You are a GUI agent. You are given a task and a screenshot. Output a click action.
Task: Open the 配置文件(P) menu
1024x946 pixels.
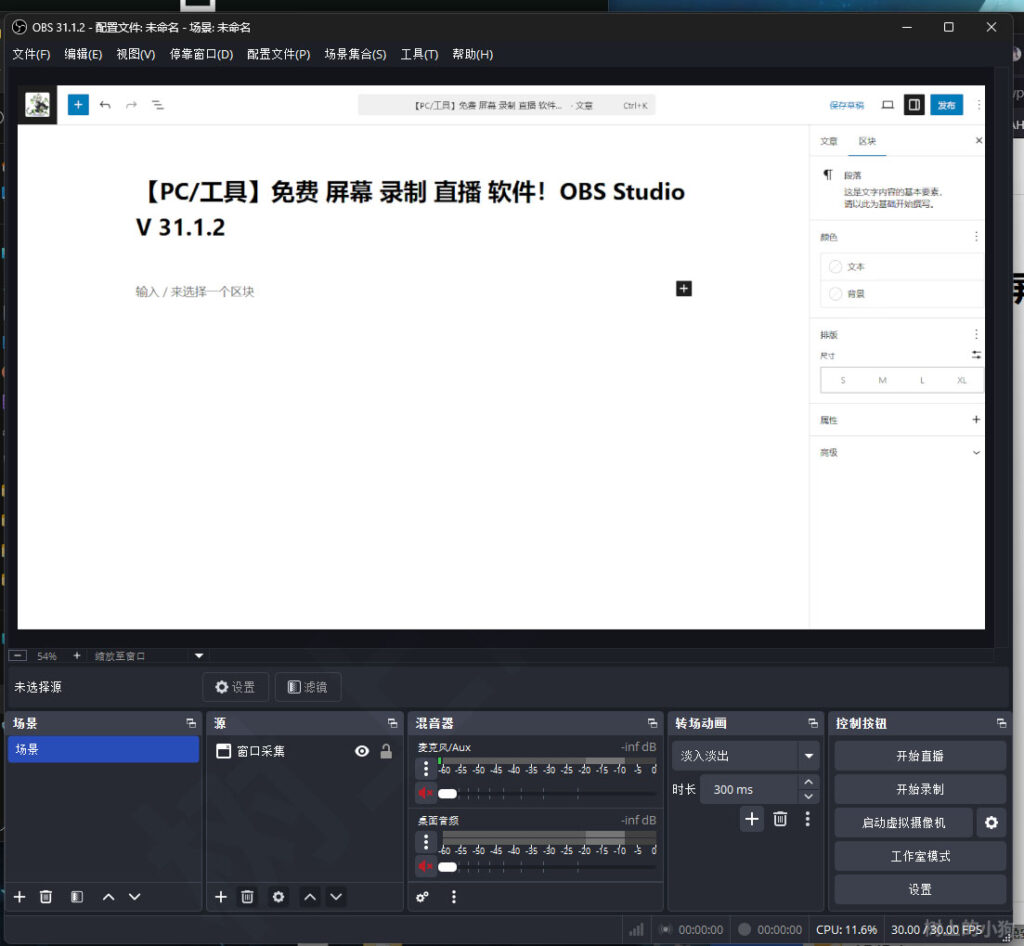pos(279,54)
